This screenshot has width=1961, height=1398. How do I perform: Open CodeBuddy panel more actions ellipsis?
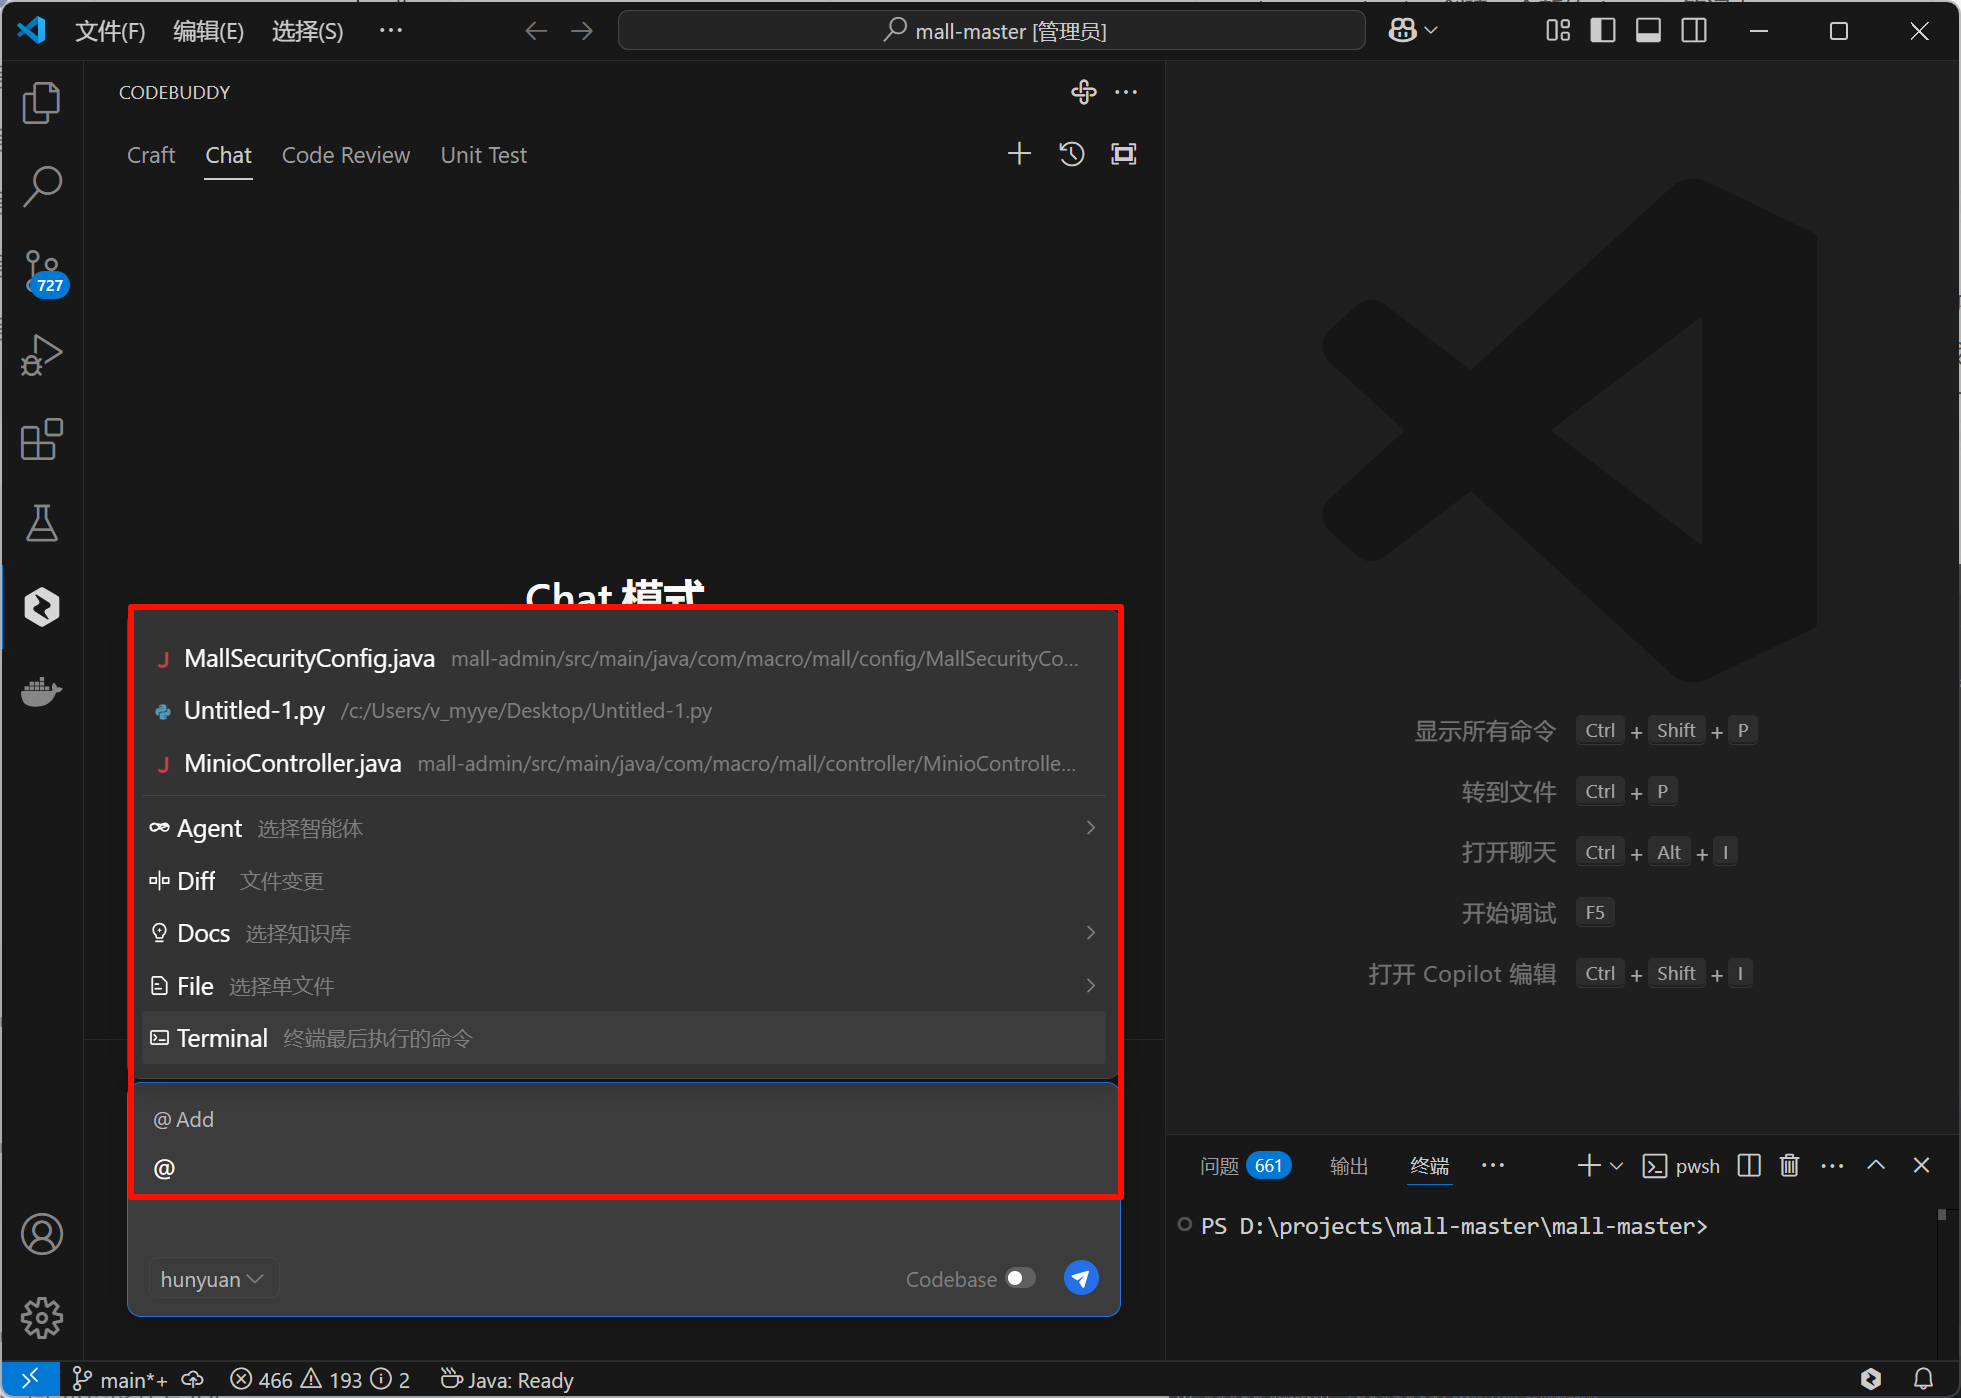[x=1126, y=92]
